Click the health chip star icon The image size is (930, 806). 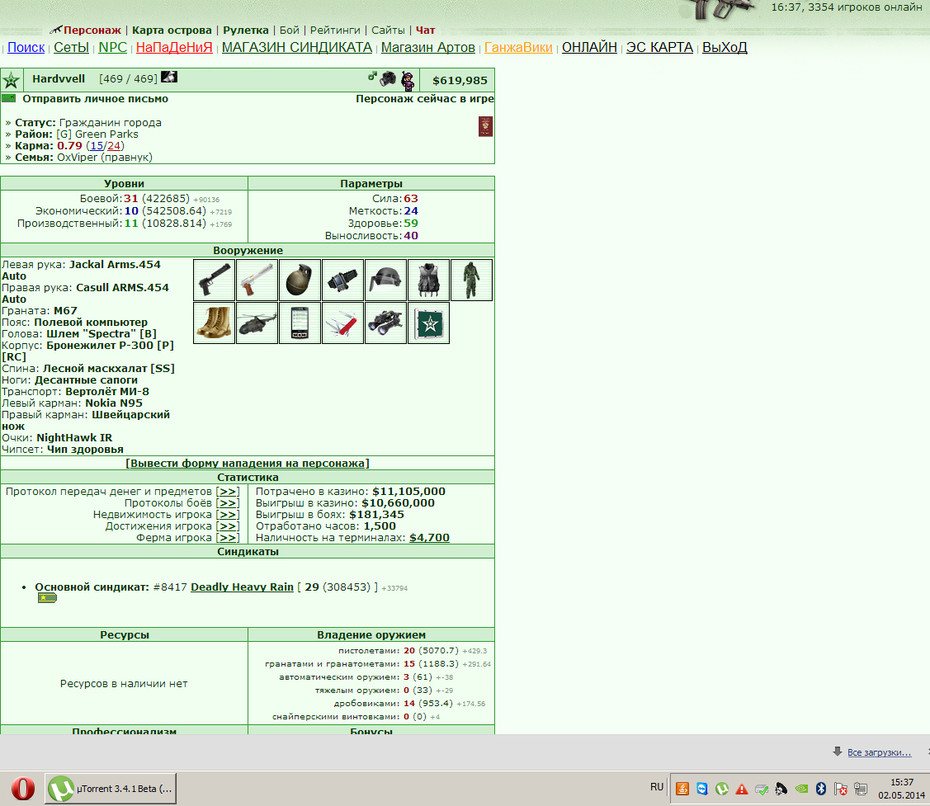(x=429, y=323)
